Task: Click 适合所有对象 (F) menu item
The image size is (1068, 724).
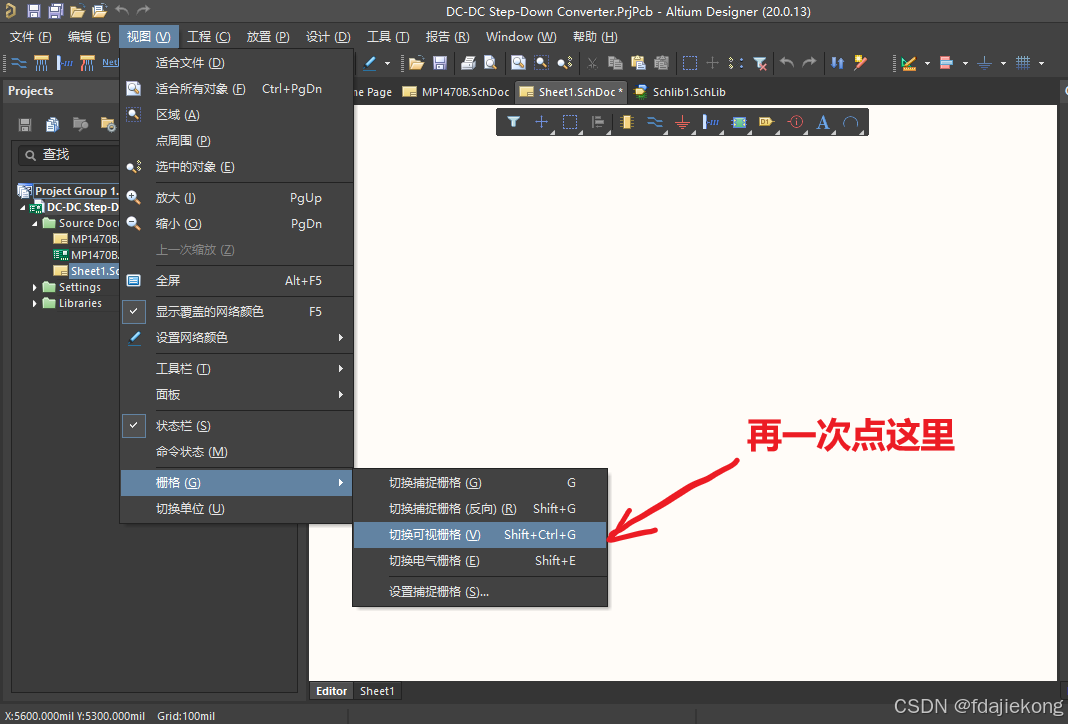Action: (236, 89)
